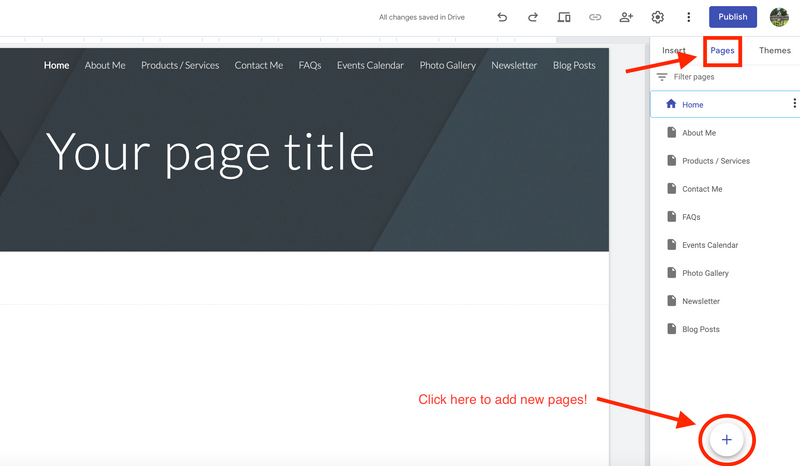Open the settings gear icon

[x=658, y=17]
